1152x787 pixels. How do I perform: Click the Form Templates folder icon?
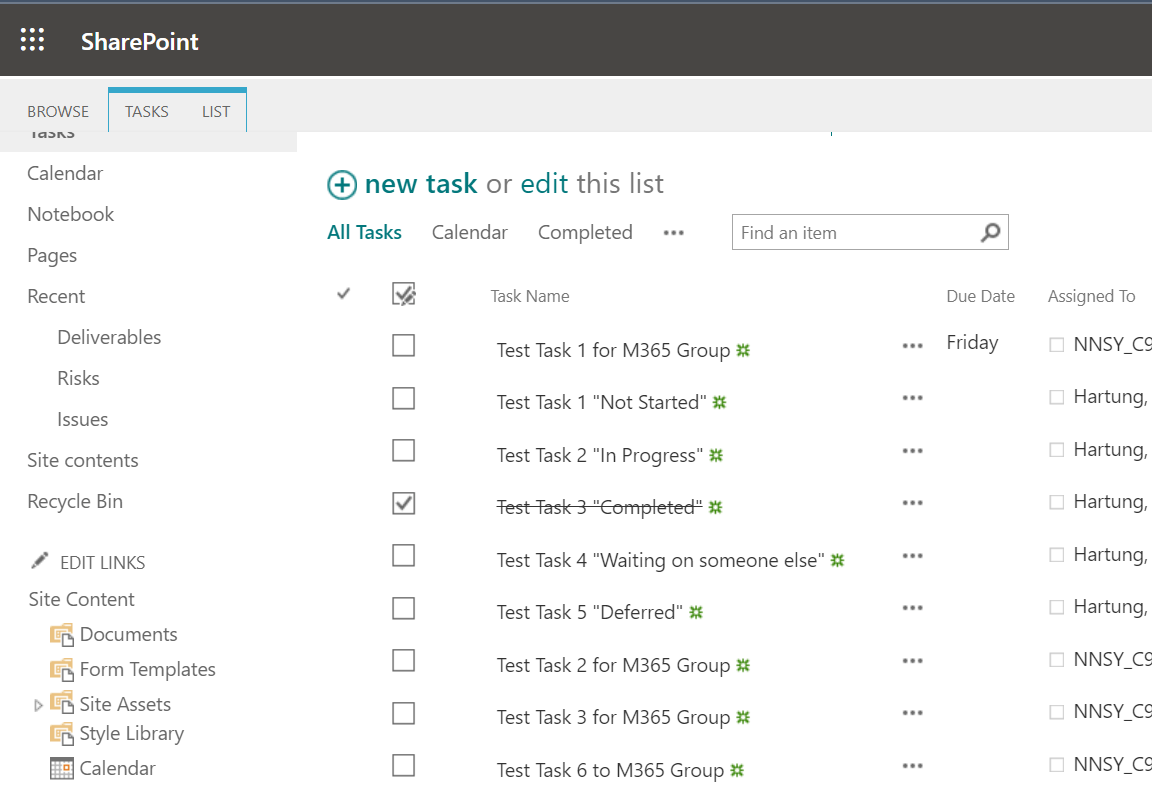[x=62, y=670]
